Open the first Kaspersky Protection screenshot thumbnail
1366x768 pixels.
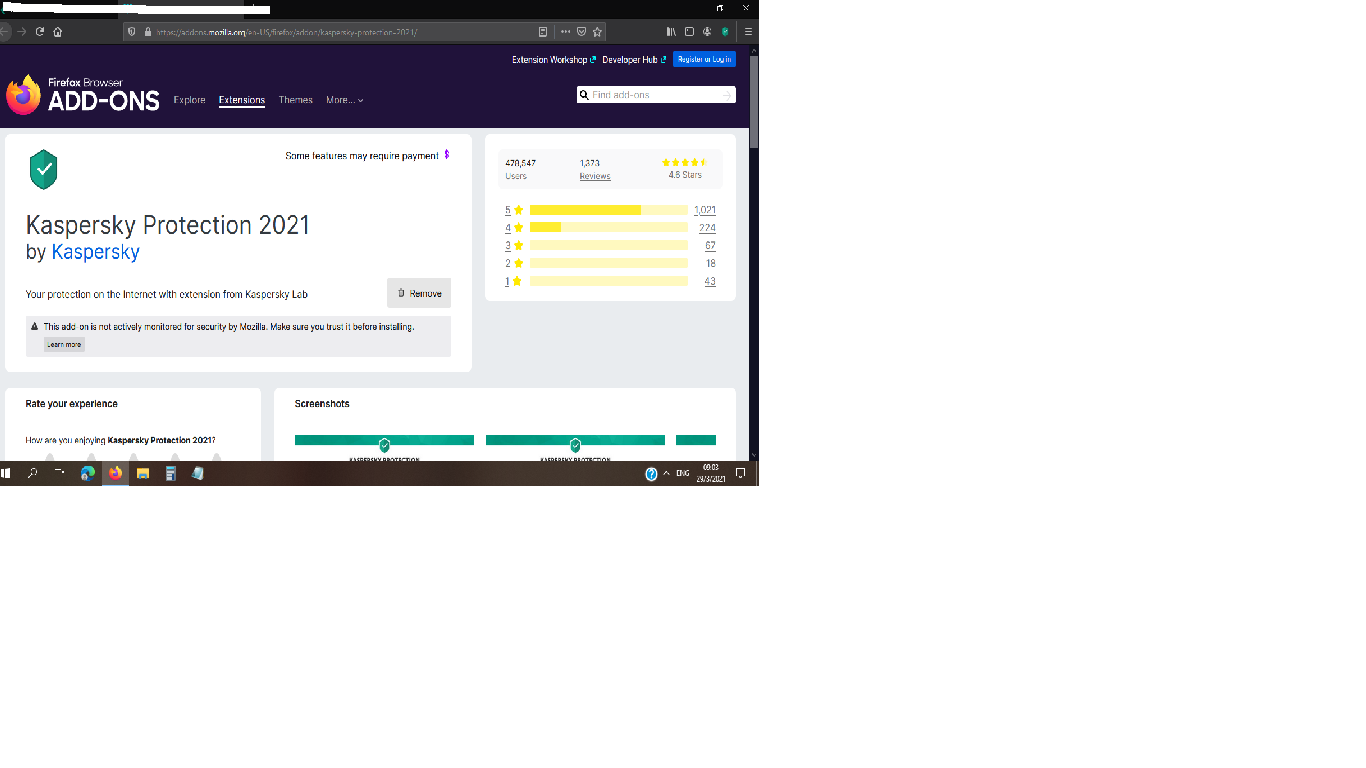click(x=384, y=447)
